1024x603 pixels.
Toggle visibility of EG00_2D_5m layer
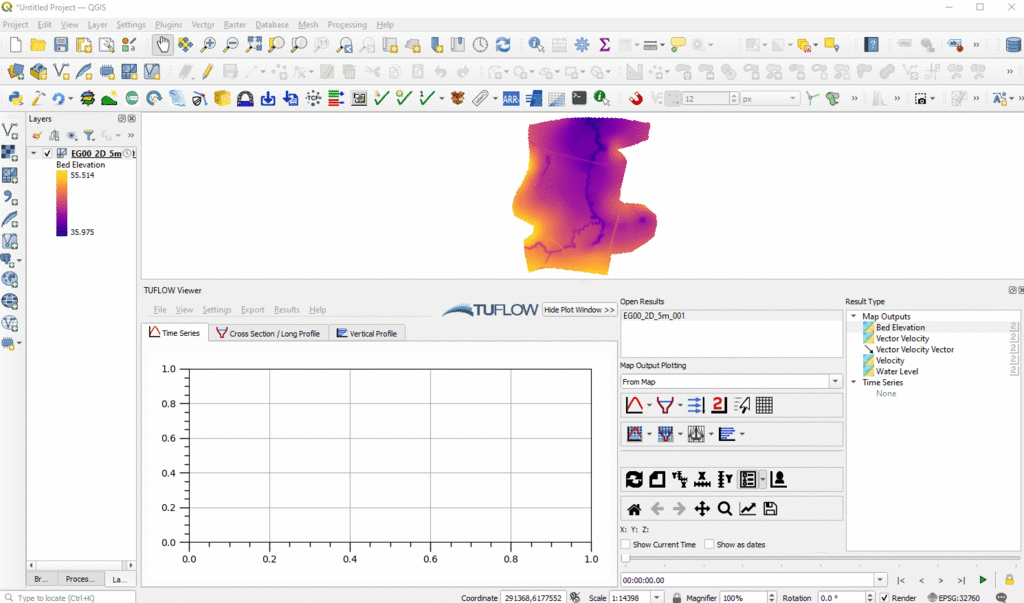point(47,154)
